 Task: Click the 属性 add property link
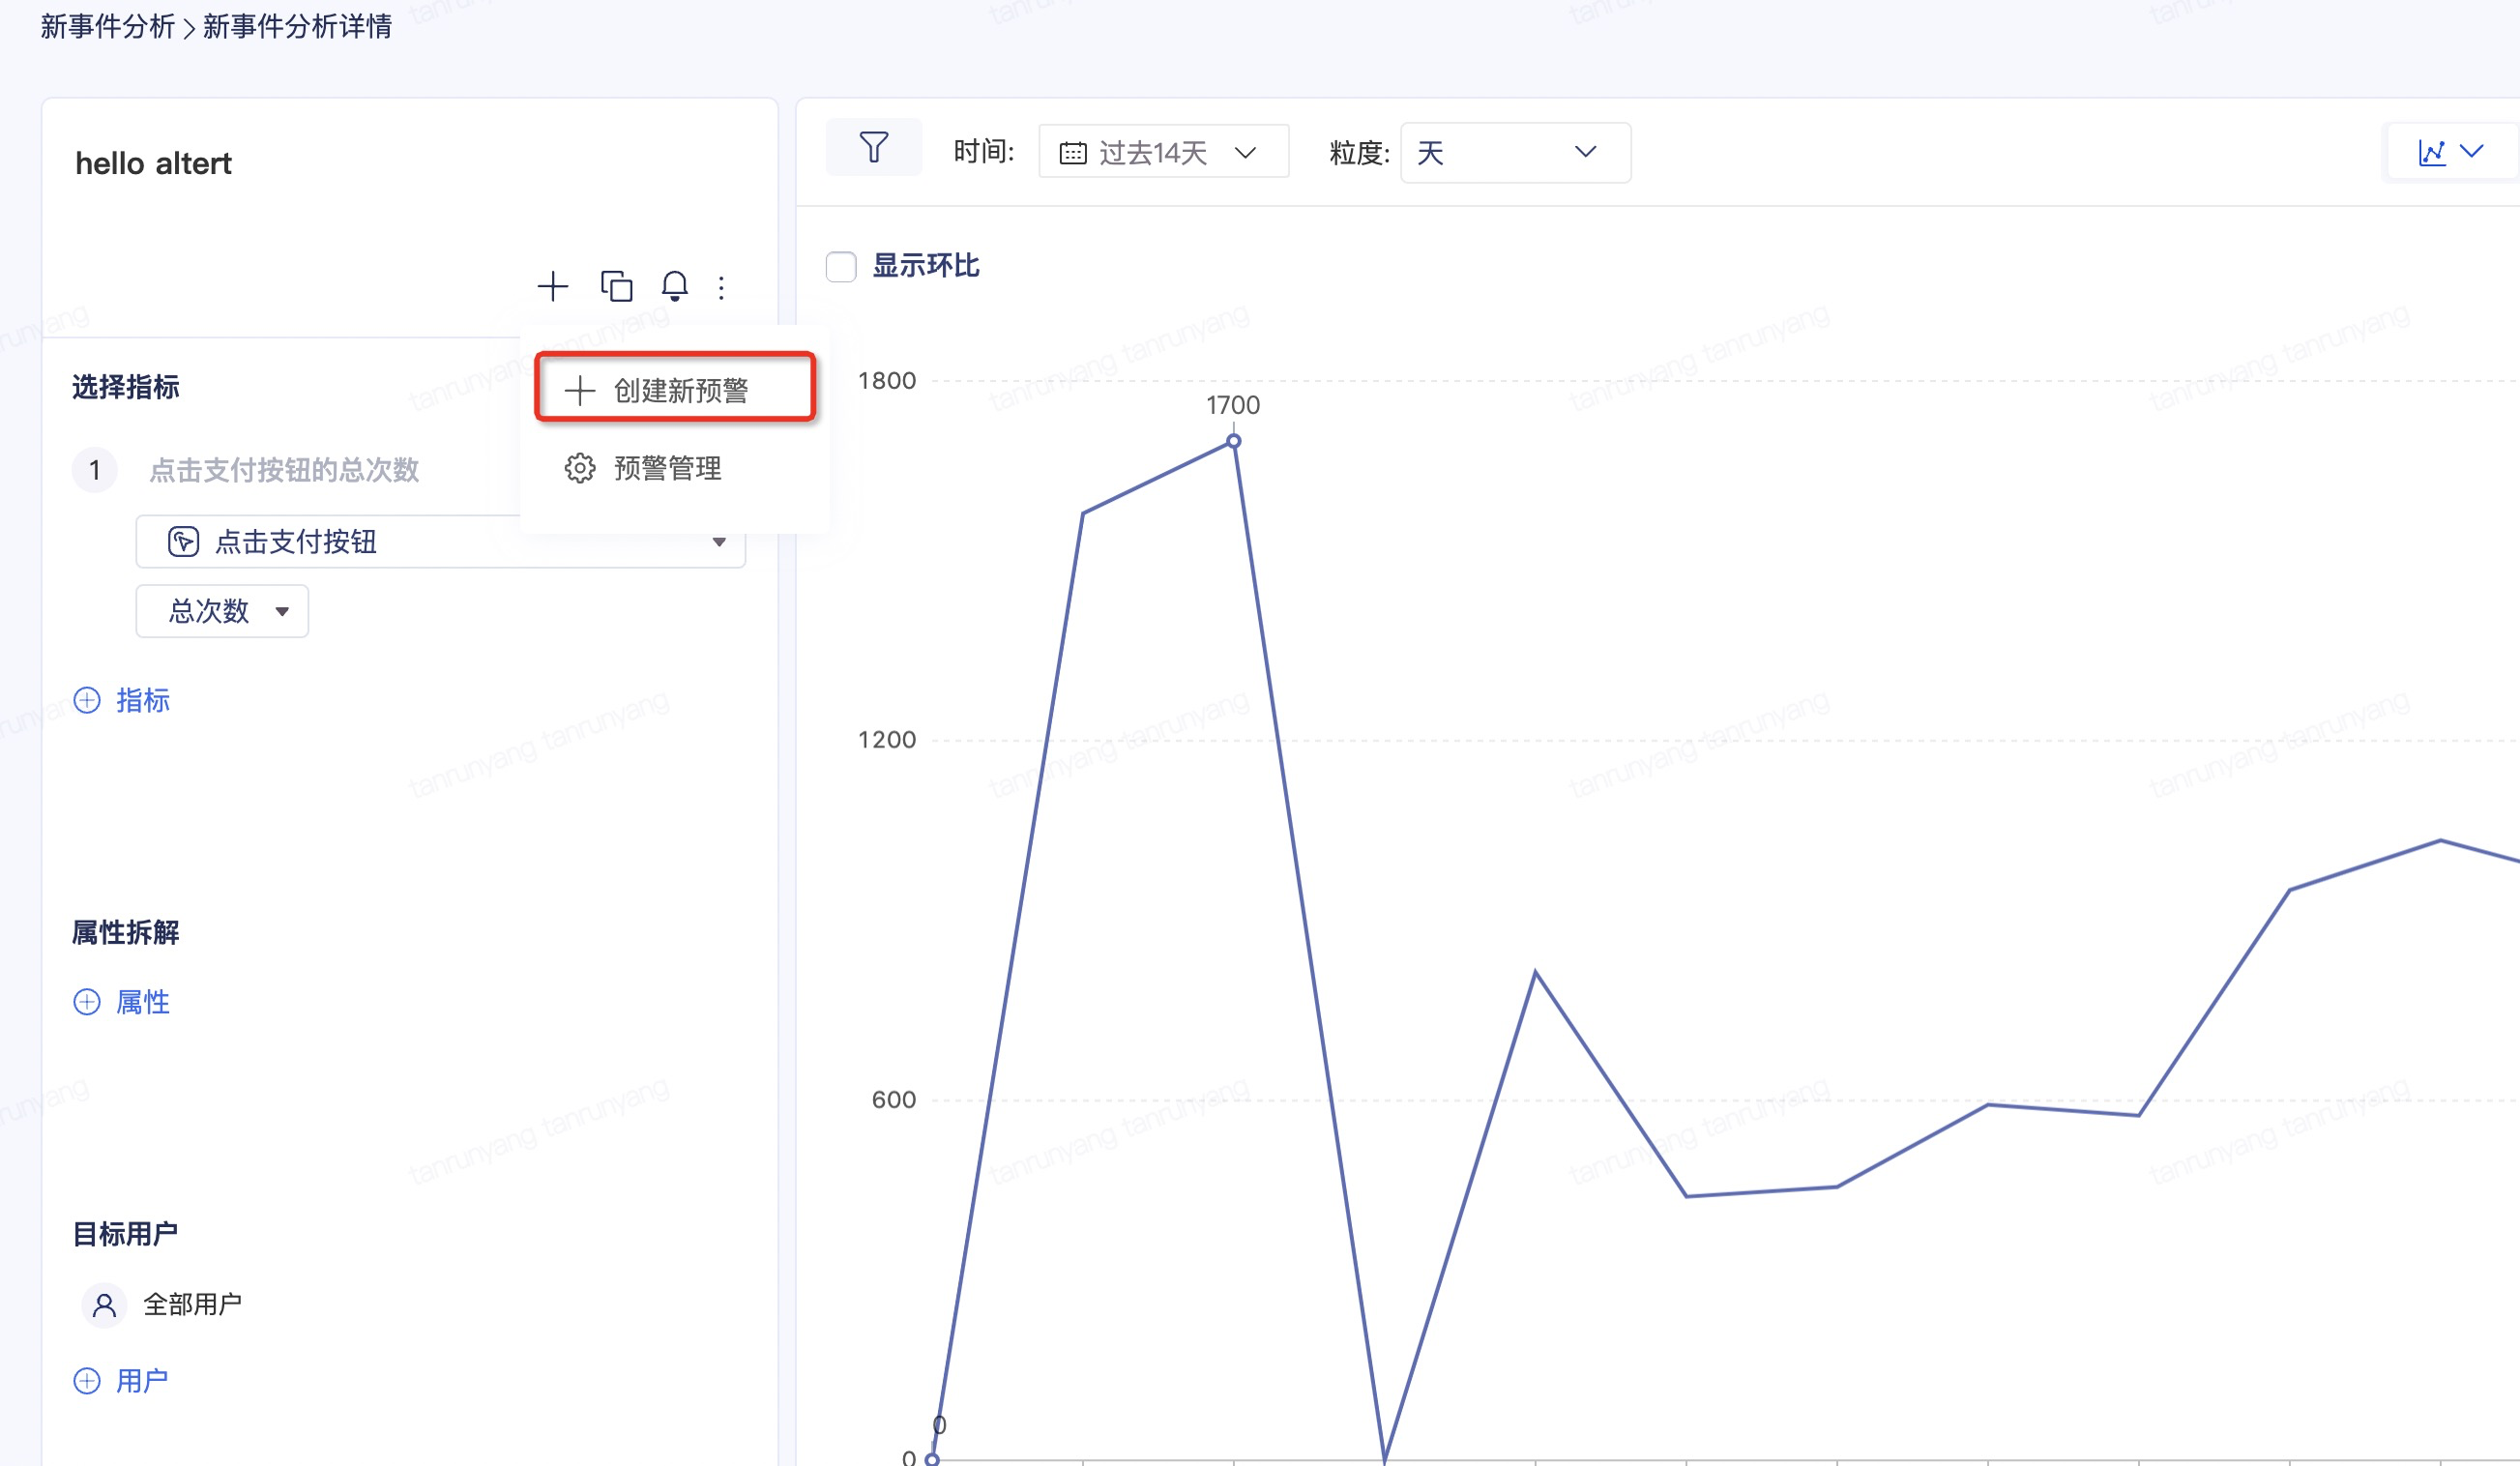pos(122,1002)
